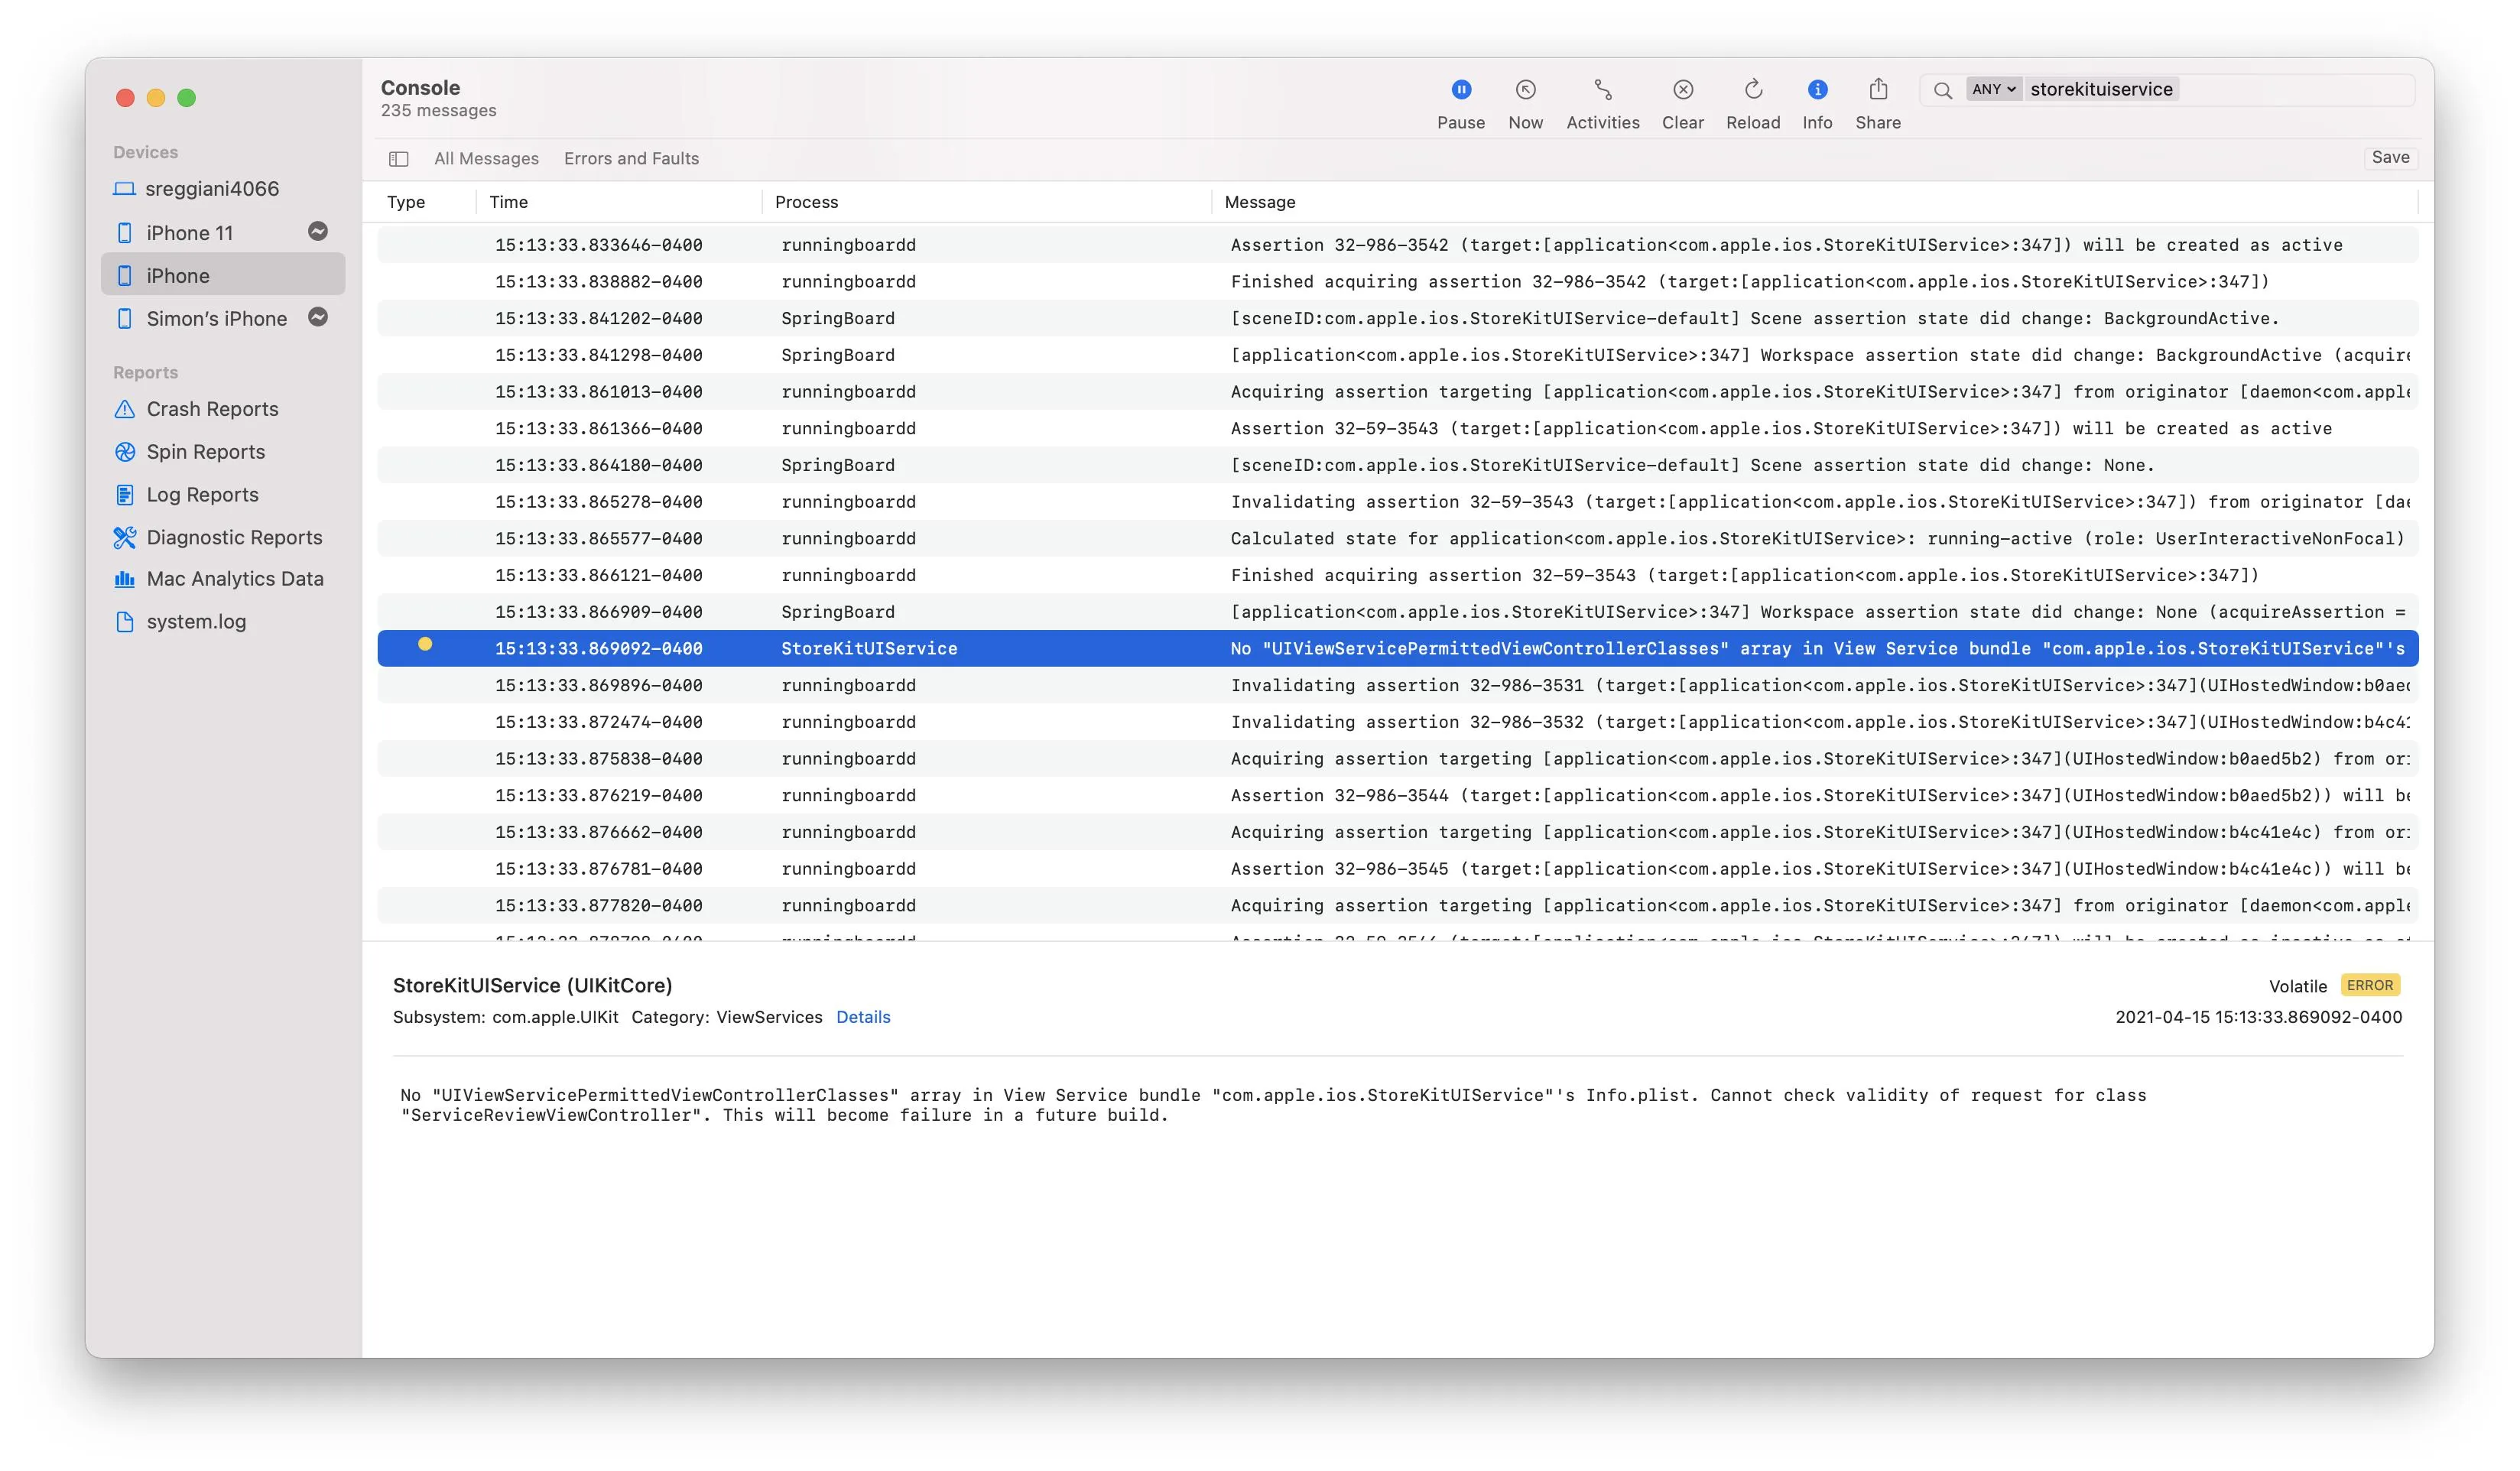Reload the console log
The height and width of the screenshot is (1471, 2520).
(1752, 91)
